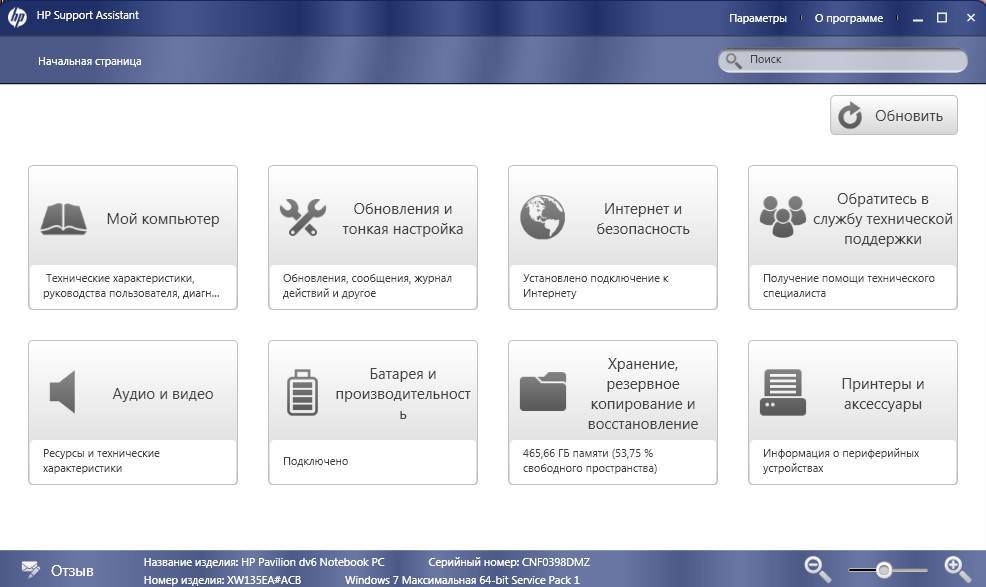986x587 pixels.
Task: Click the open book My Computer icon
Action: click(x=63, y=219)
